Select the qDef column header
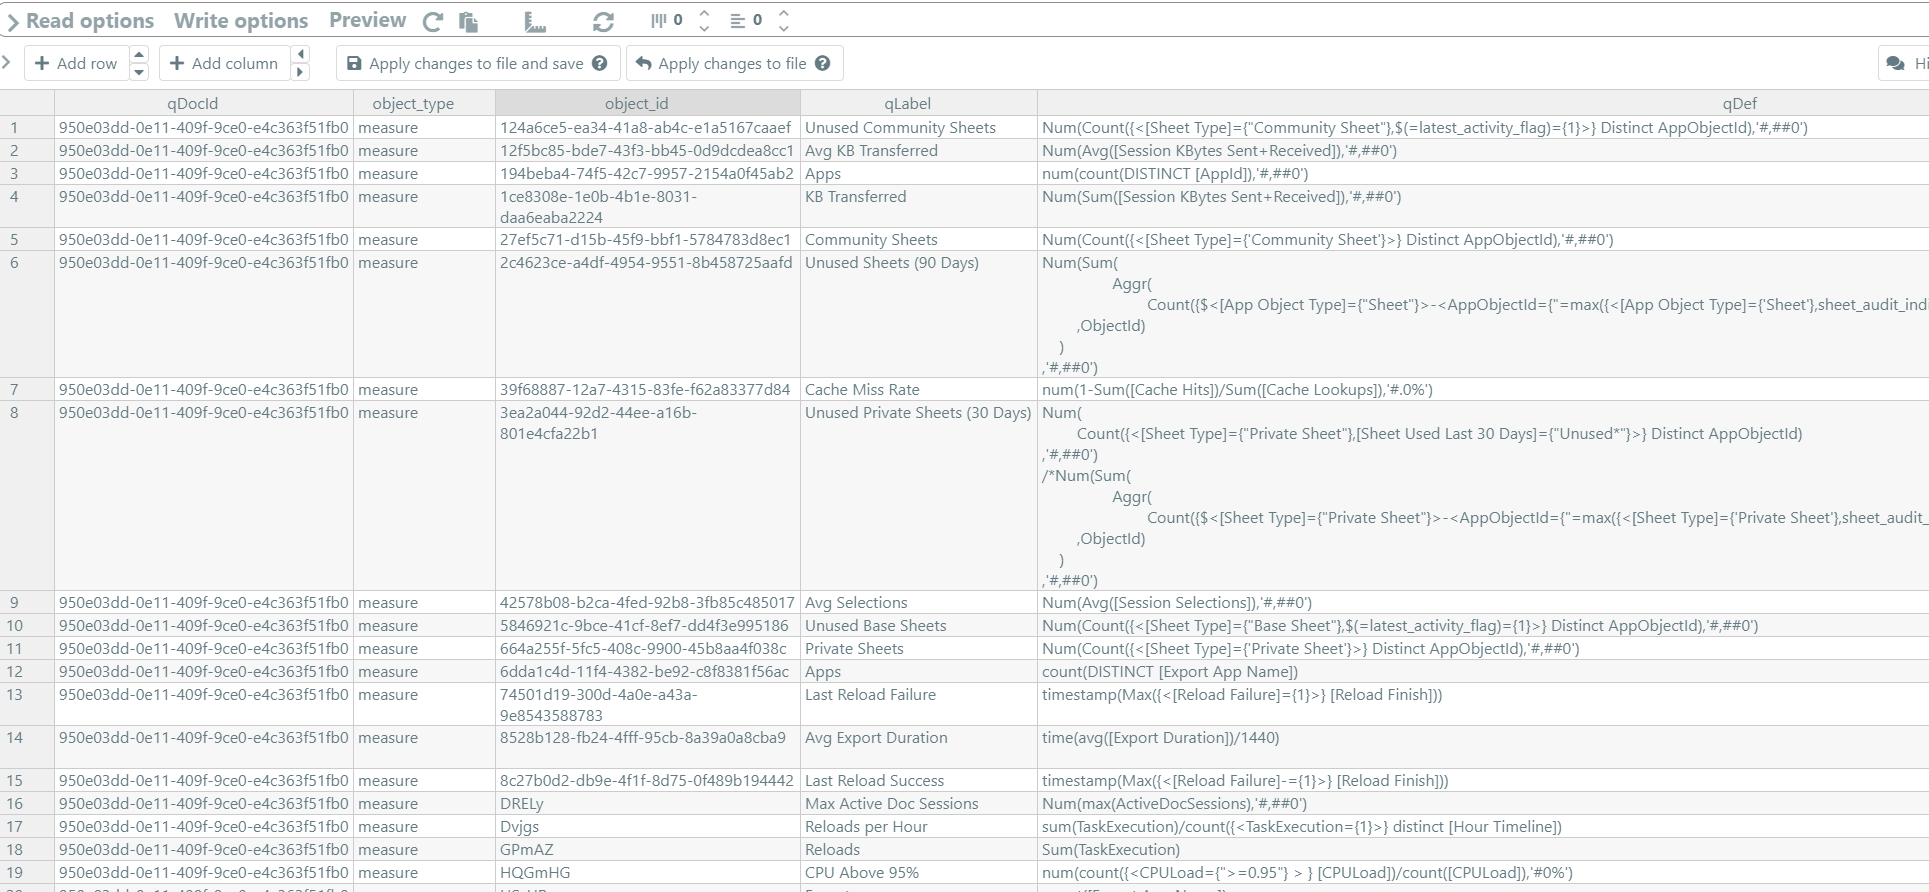The width and height of the screenshot is (1929, 892). (1483, 103)
